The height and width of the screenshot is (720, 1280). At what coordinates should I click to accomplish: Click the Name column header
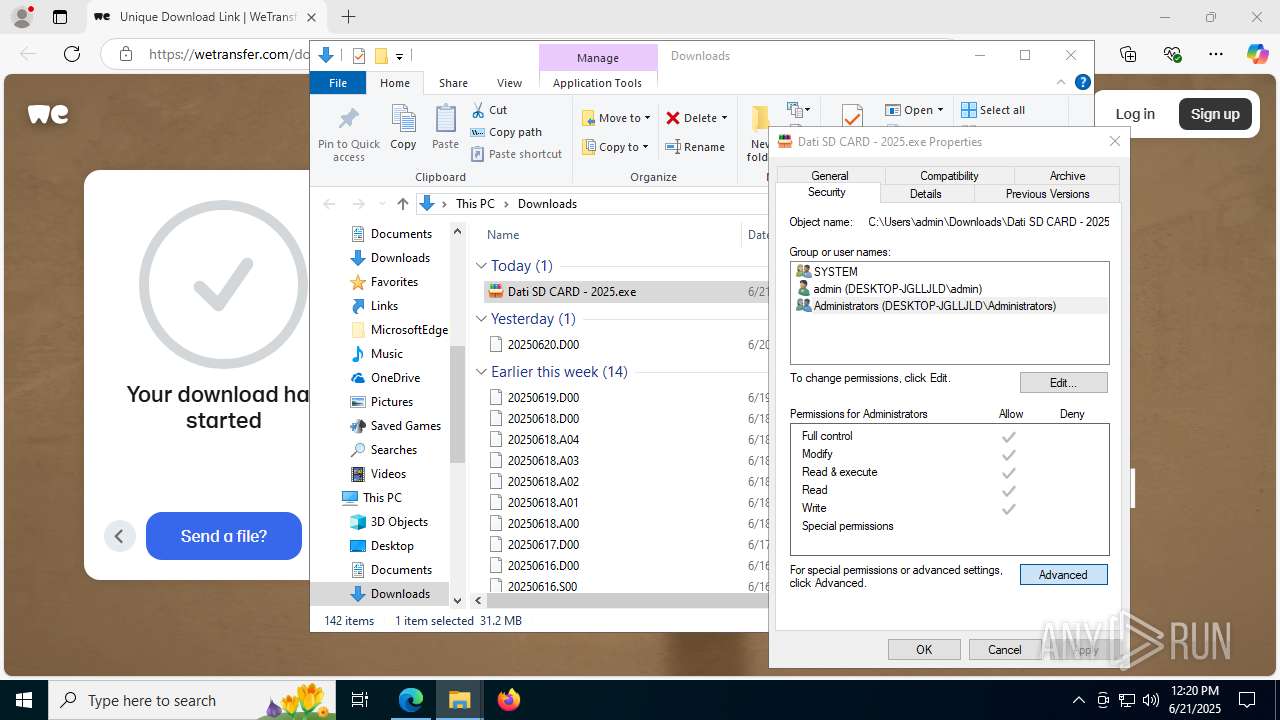(503, 234)
